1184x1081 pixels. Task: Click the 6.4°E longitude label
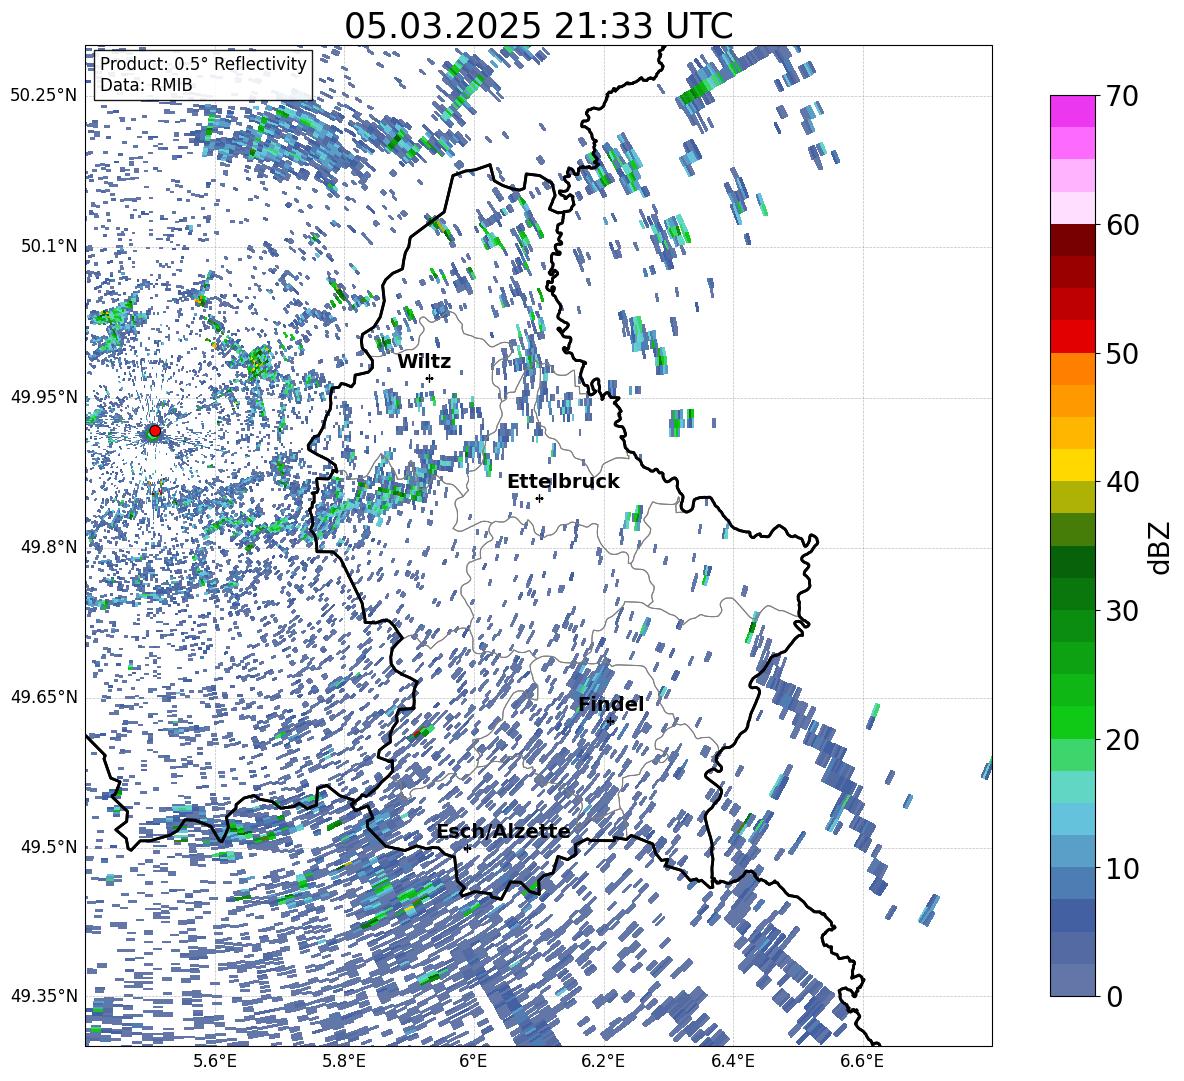coord(732,1061)
